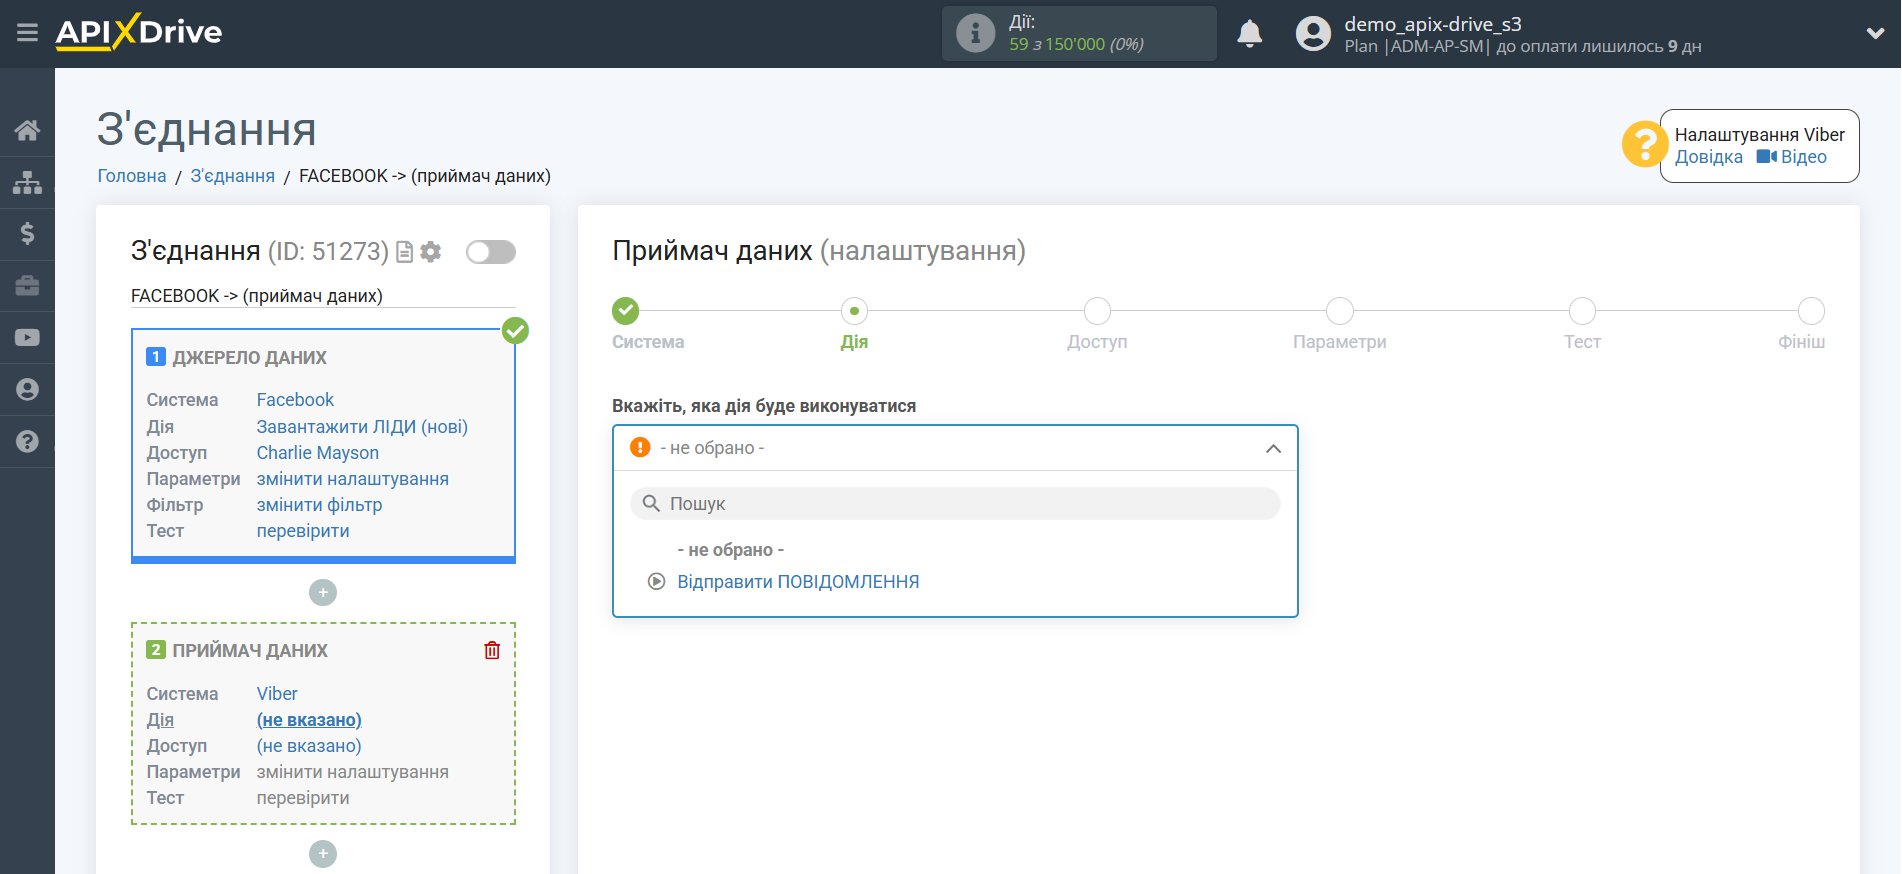Screen dimensions: 1902x874
Task: Click the green checkmark on data source block
Action: (515, 330)
